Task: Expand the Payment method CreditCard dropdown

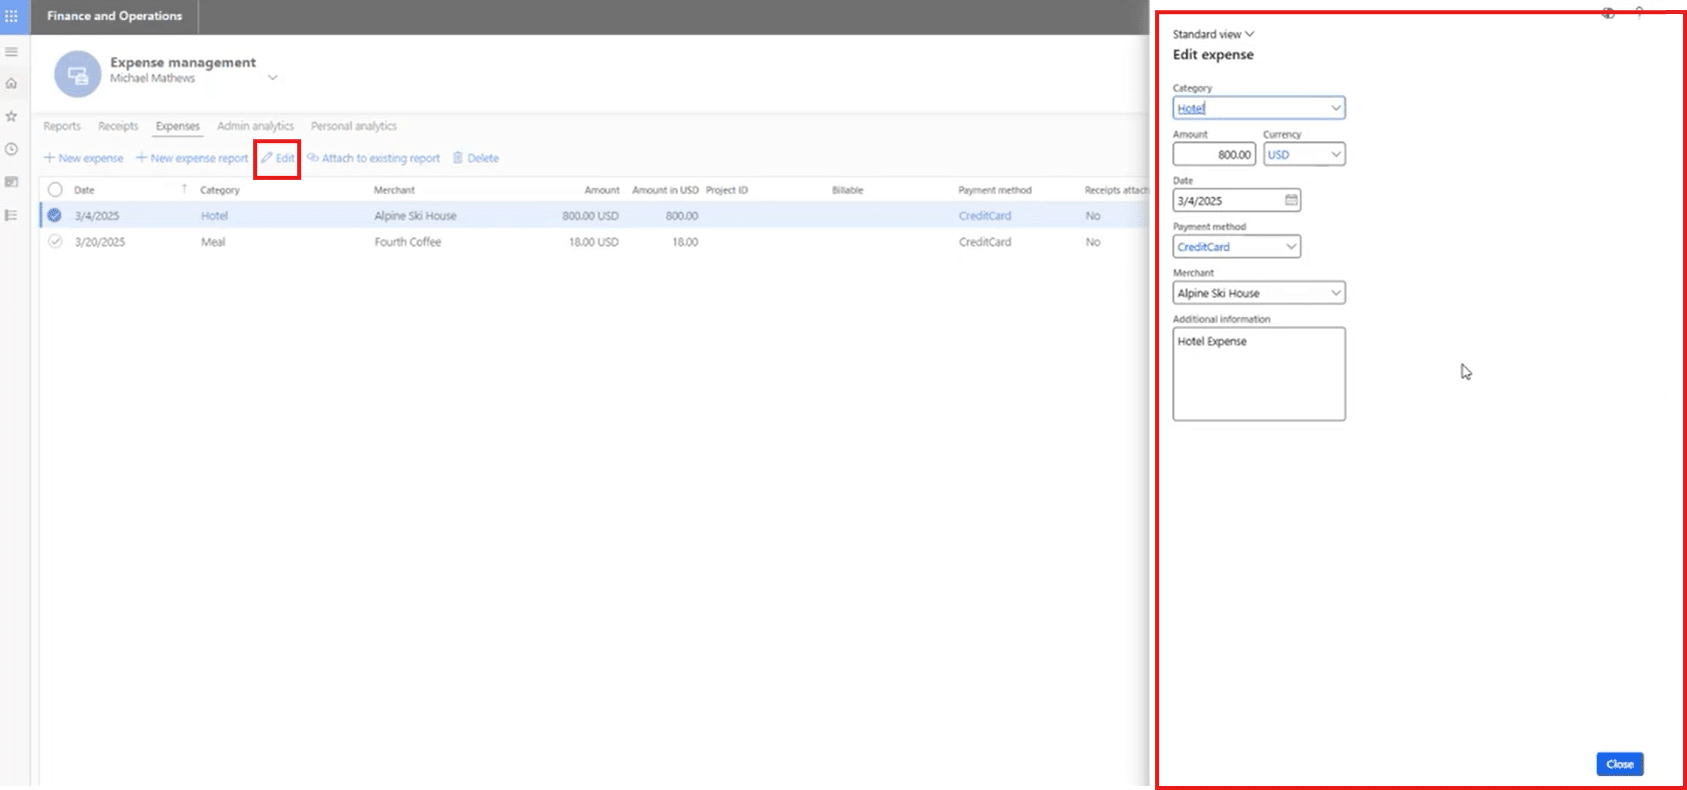Action: point(1291,247)
